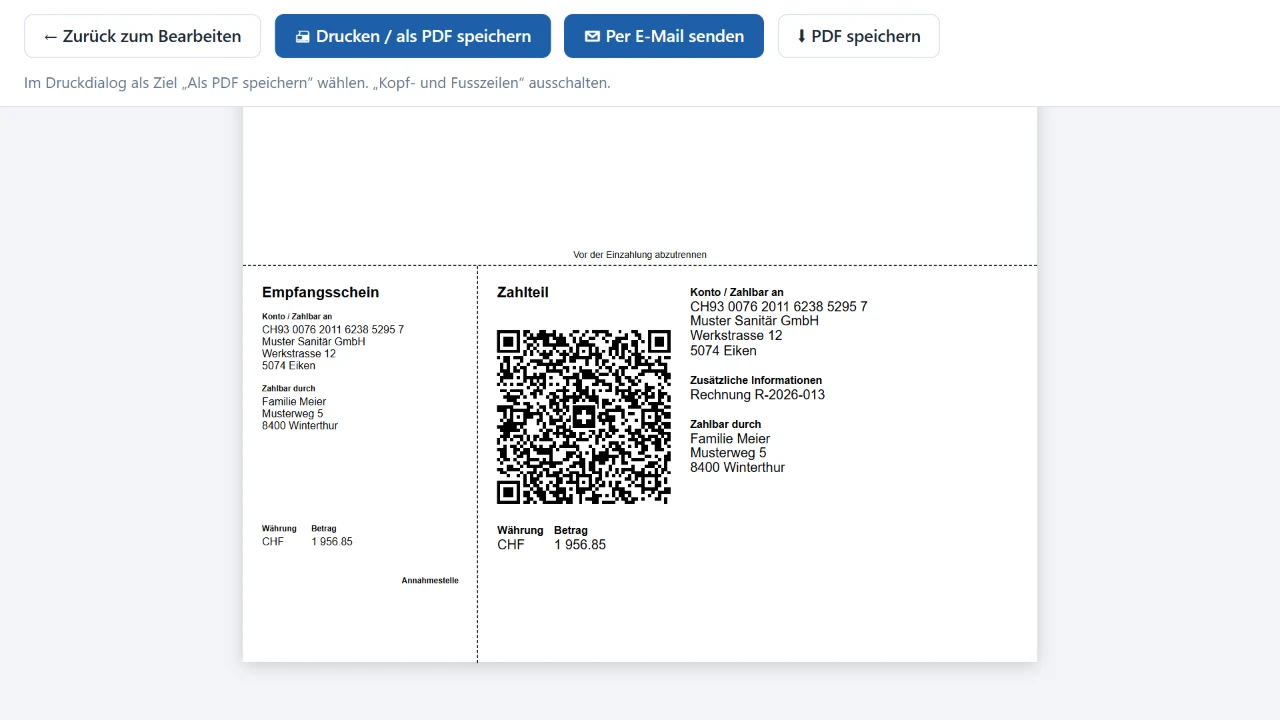Select the Empfangsschein heading
This screenshot has height=720, width=1280.
(321, 292)
